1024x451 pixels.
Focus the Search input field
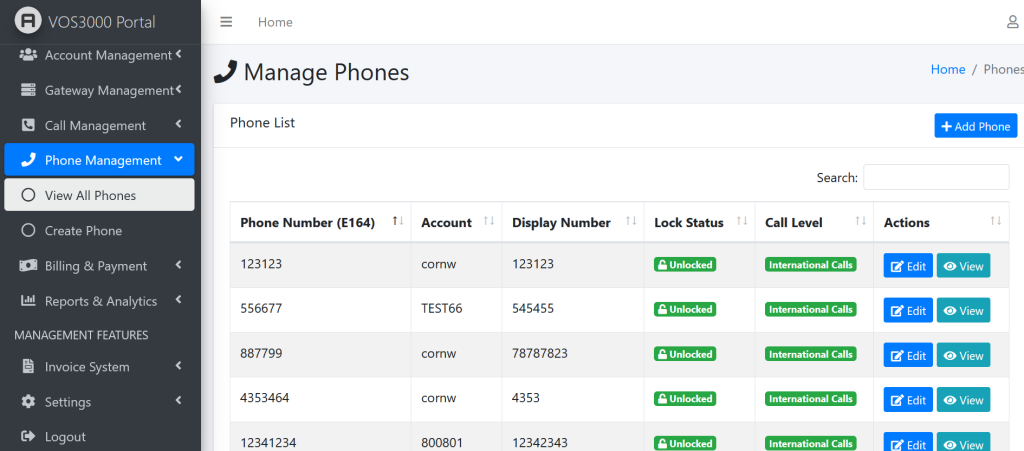936,177
